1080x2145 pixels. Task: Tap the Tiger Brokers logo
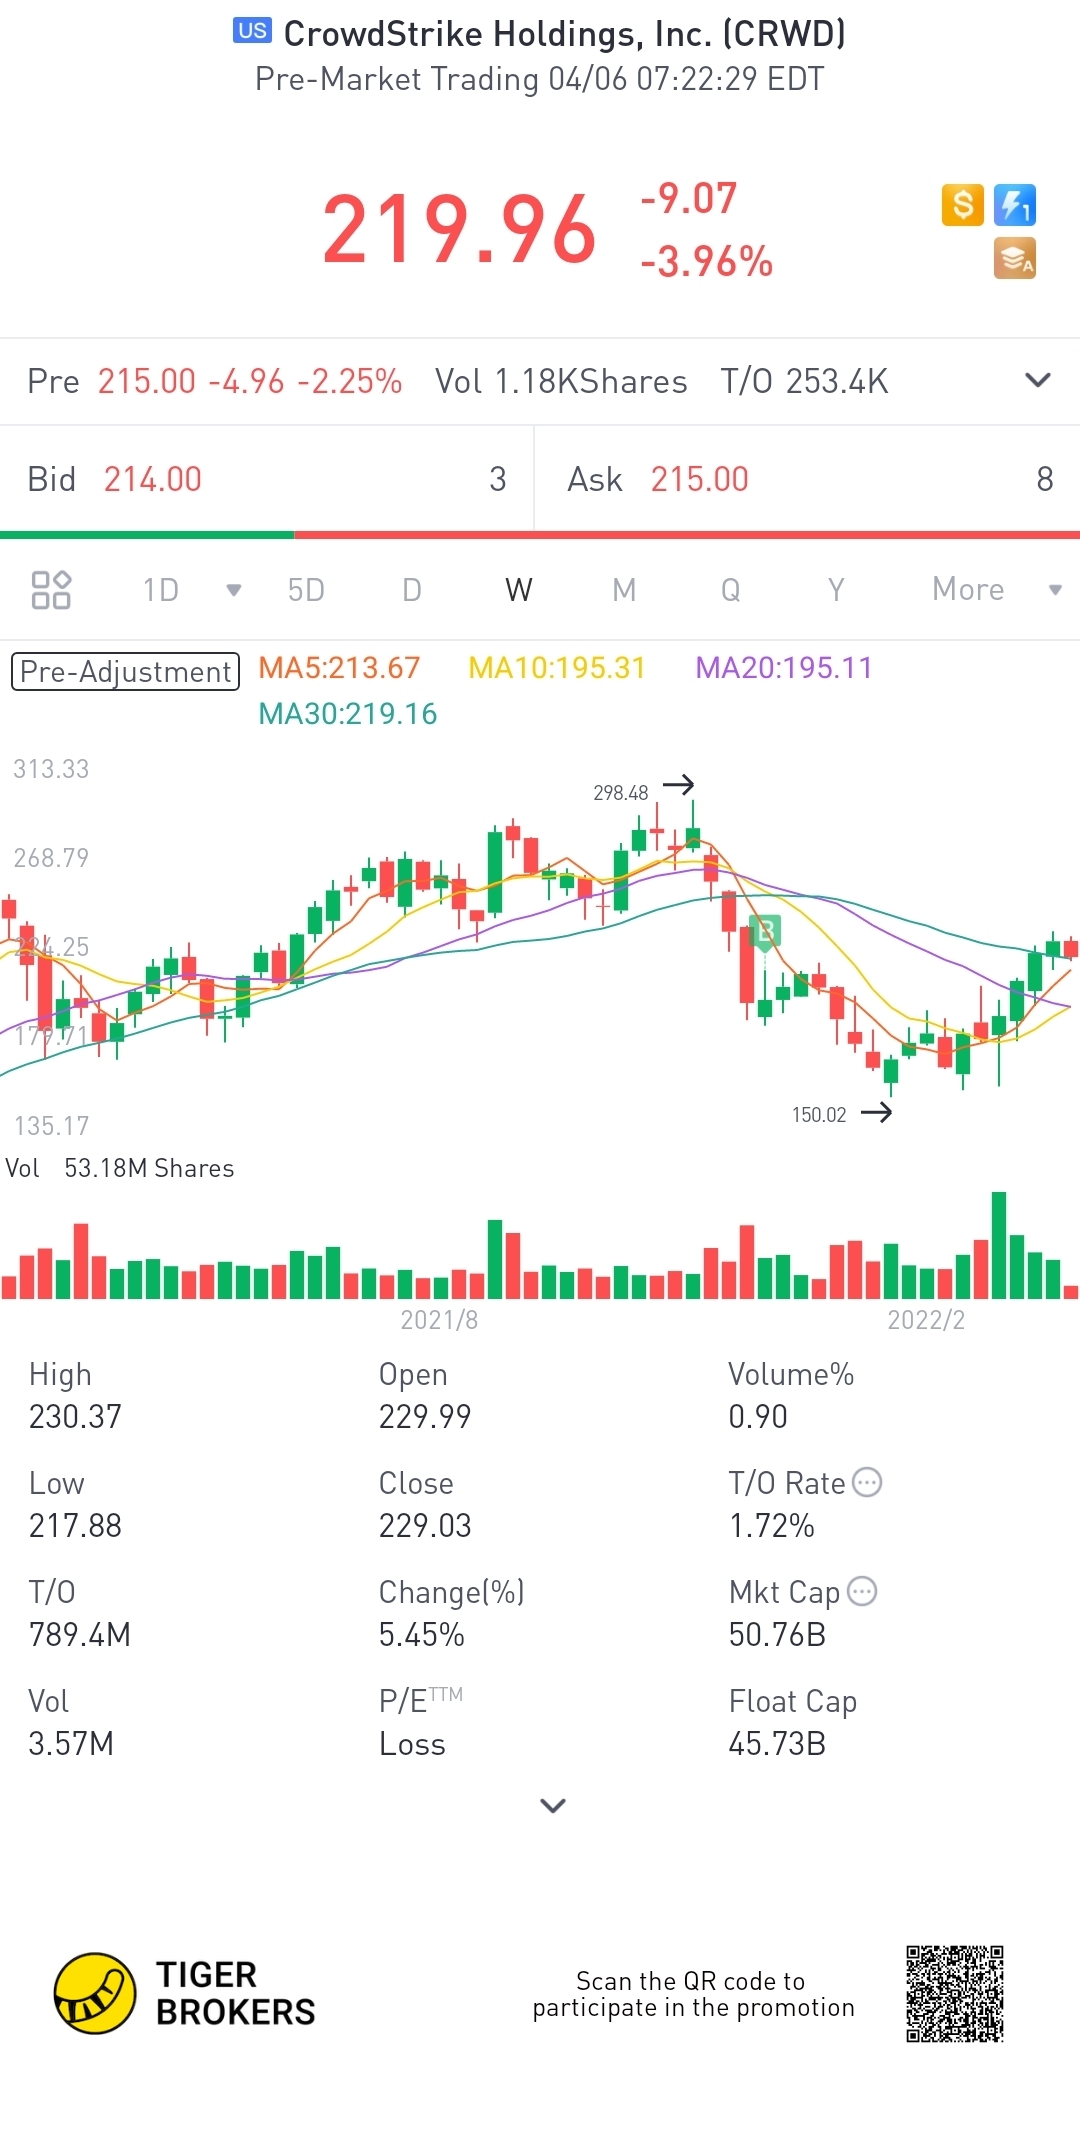[185, 1993]
